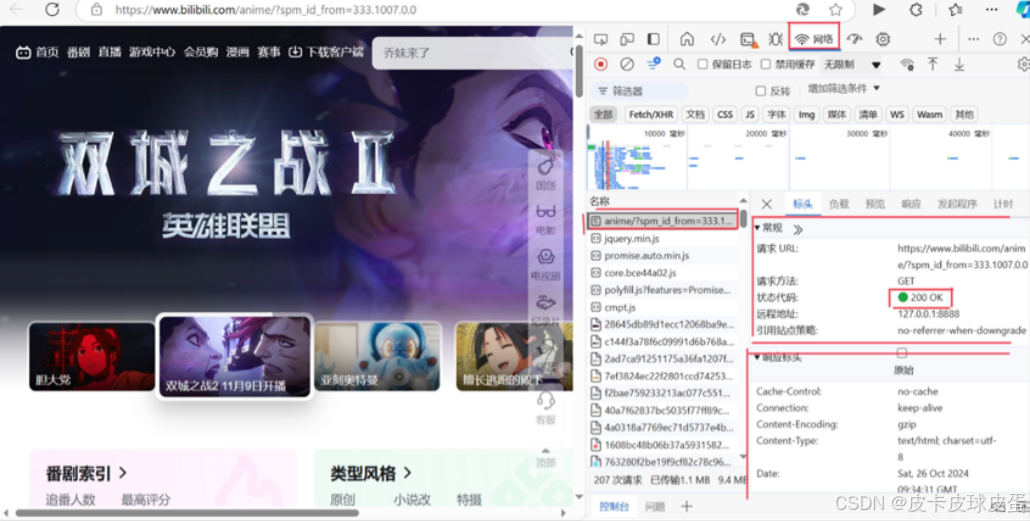1030x521 pixels.
Task: Refresh the browser page
Action: coord(52,9)
